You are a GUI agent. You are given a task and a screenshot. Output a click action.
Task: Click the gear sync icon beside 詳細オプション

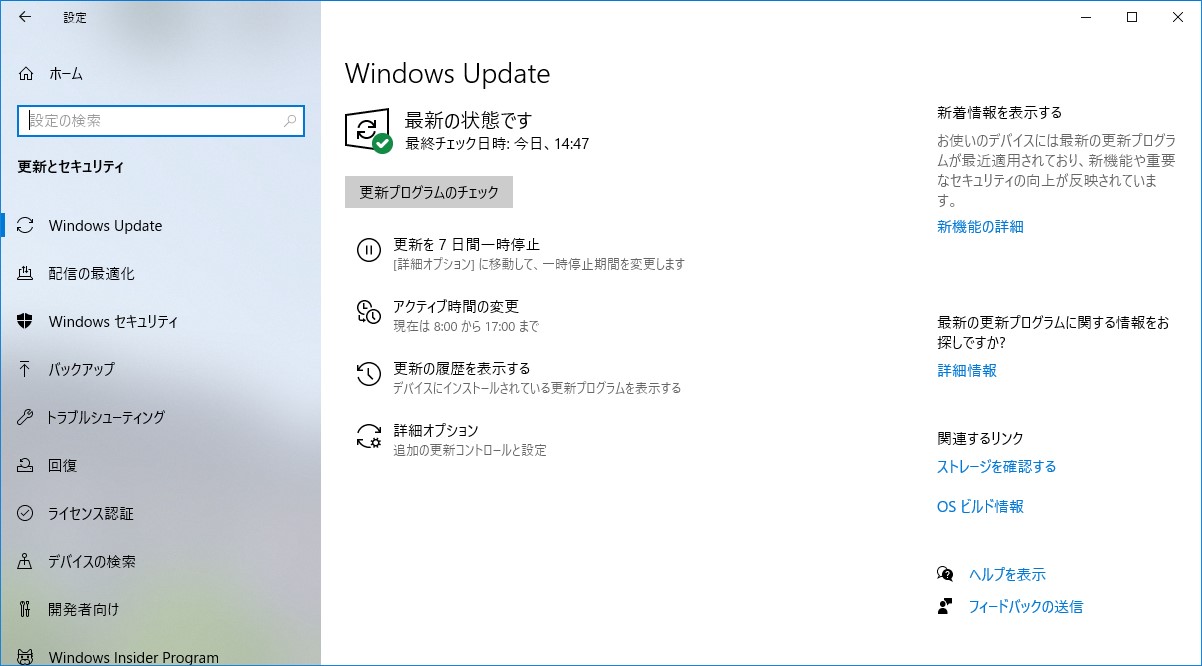(x=368, y=436)
